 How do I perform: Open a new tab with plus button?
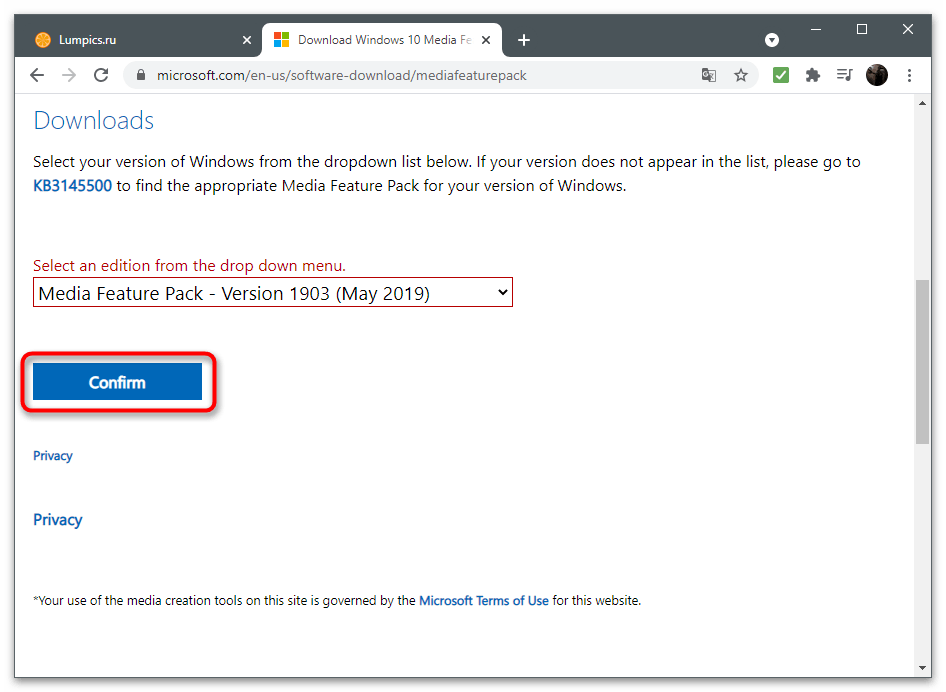[x=524, y=40]
